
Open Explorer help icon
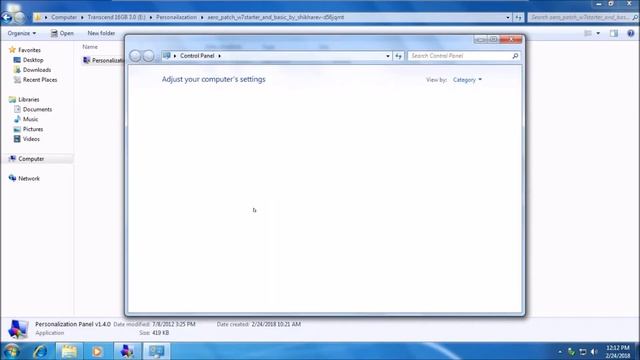point(631,33)
